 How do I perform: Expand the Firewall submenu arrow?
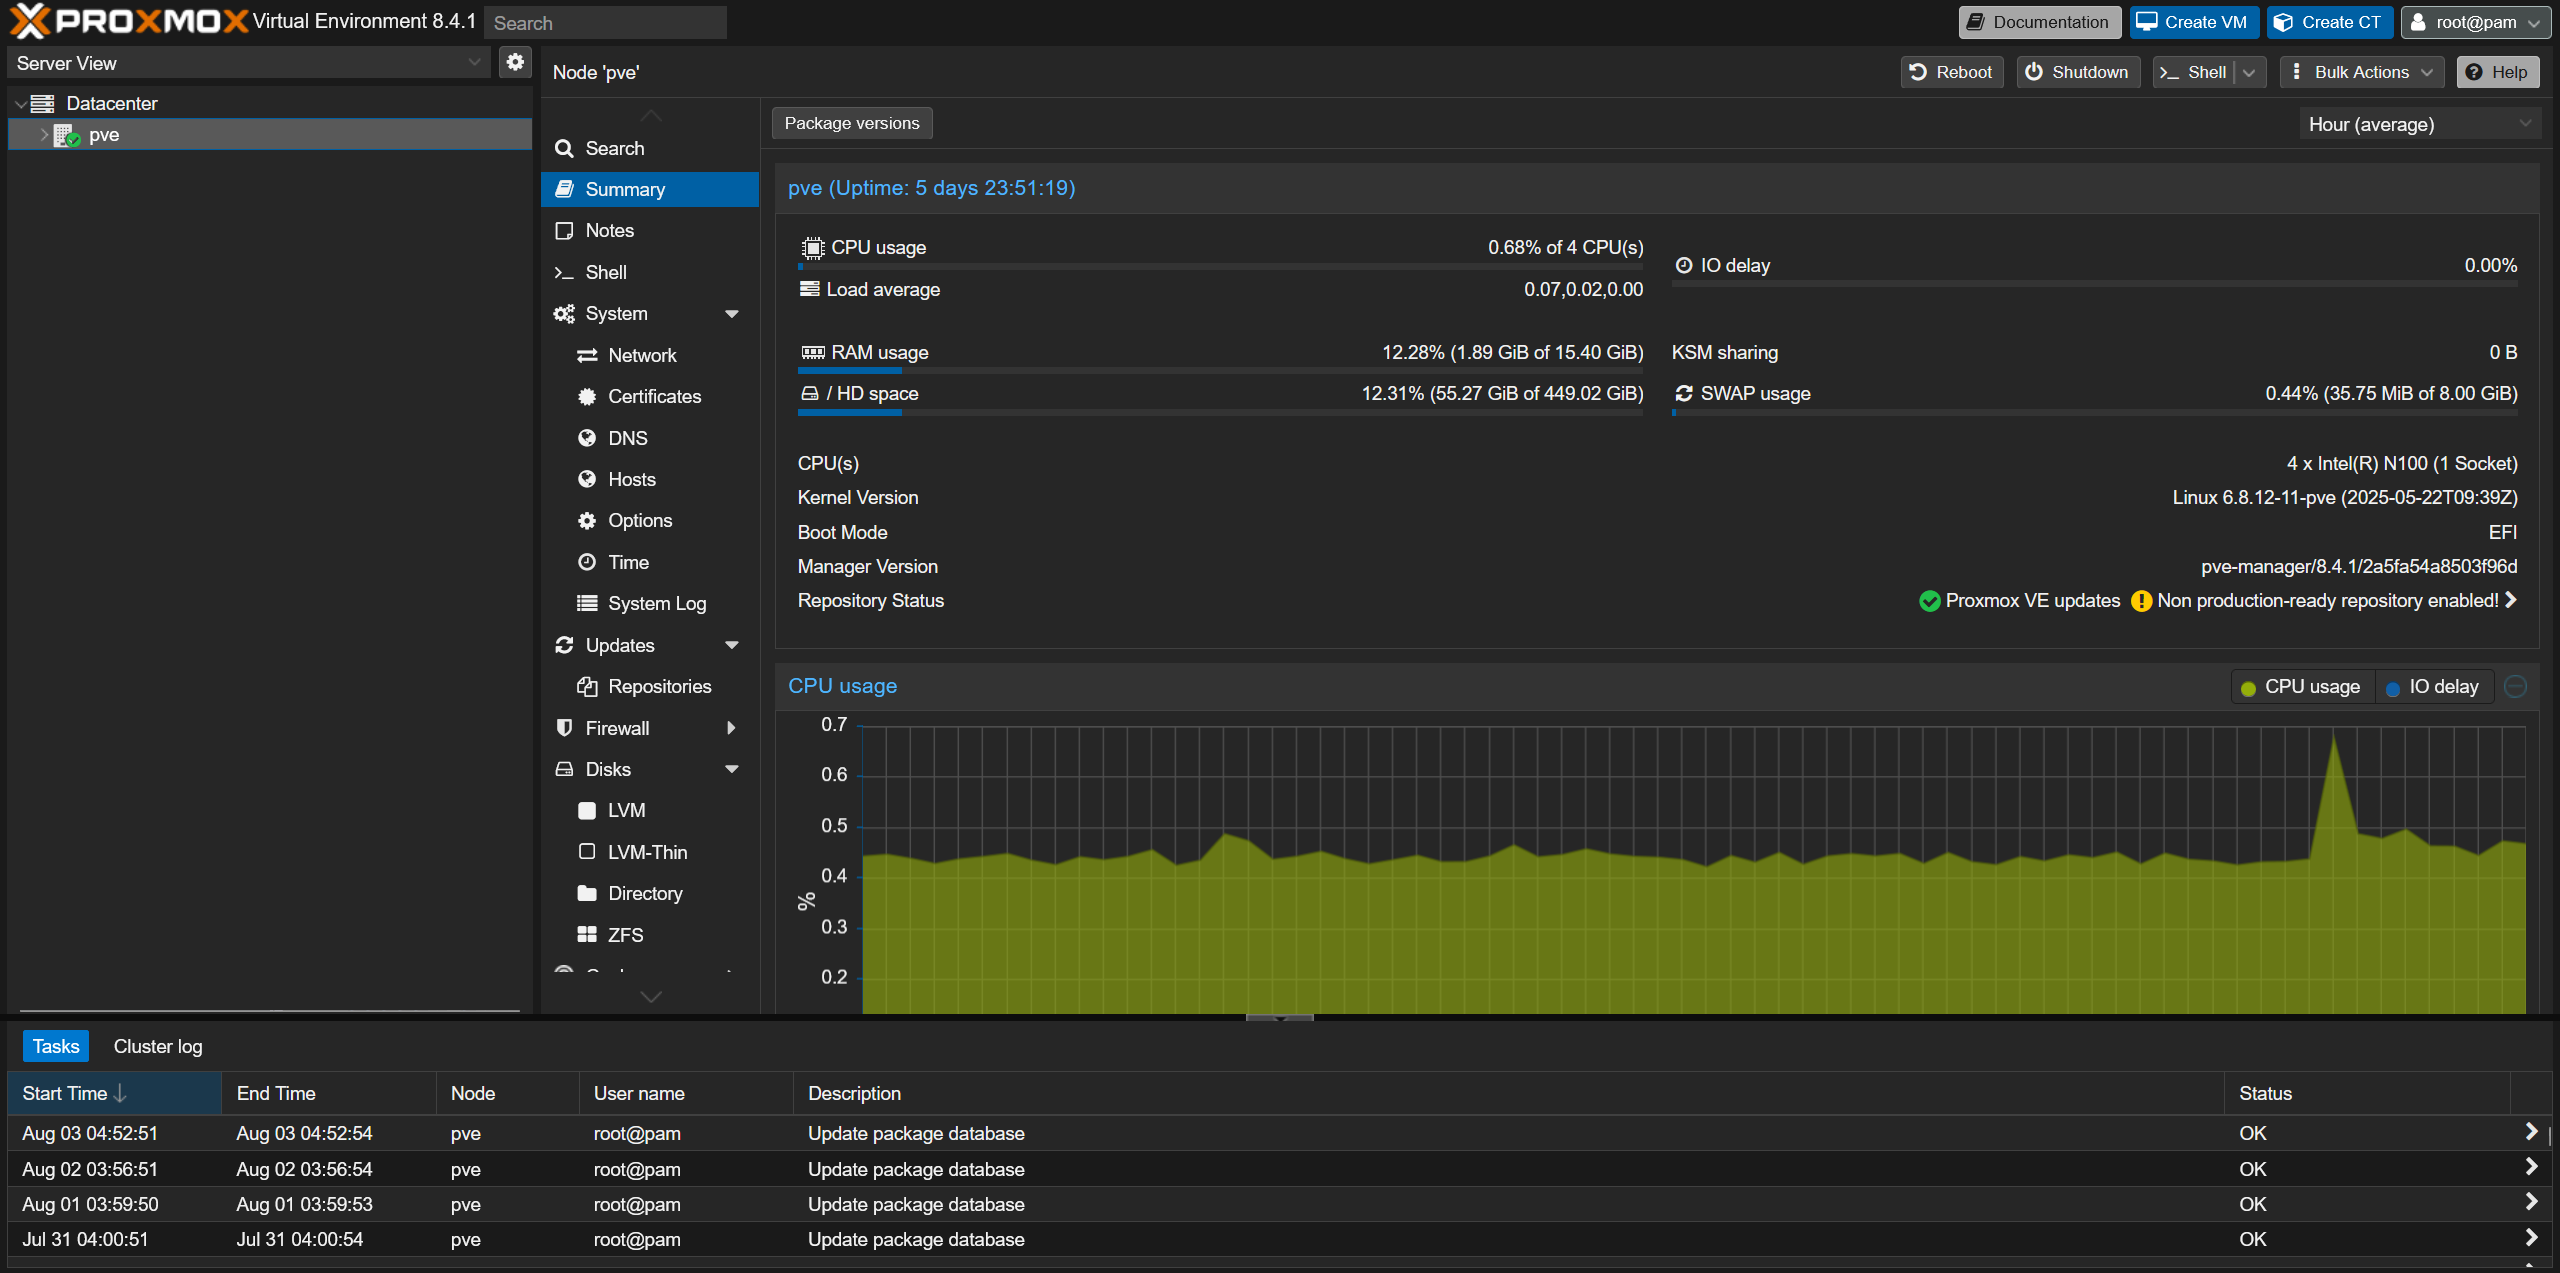coord(731,728)
